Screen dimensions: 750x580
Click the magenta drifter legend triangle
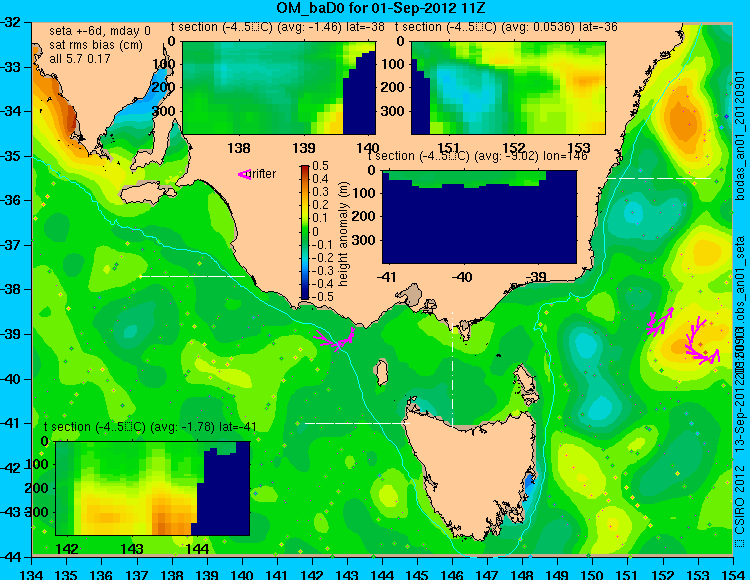tap(244, 175)
